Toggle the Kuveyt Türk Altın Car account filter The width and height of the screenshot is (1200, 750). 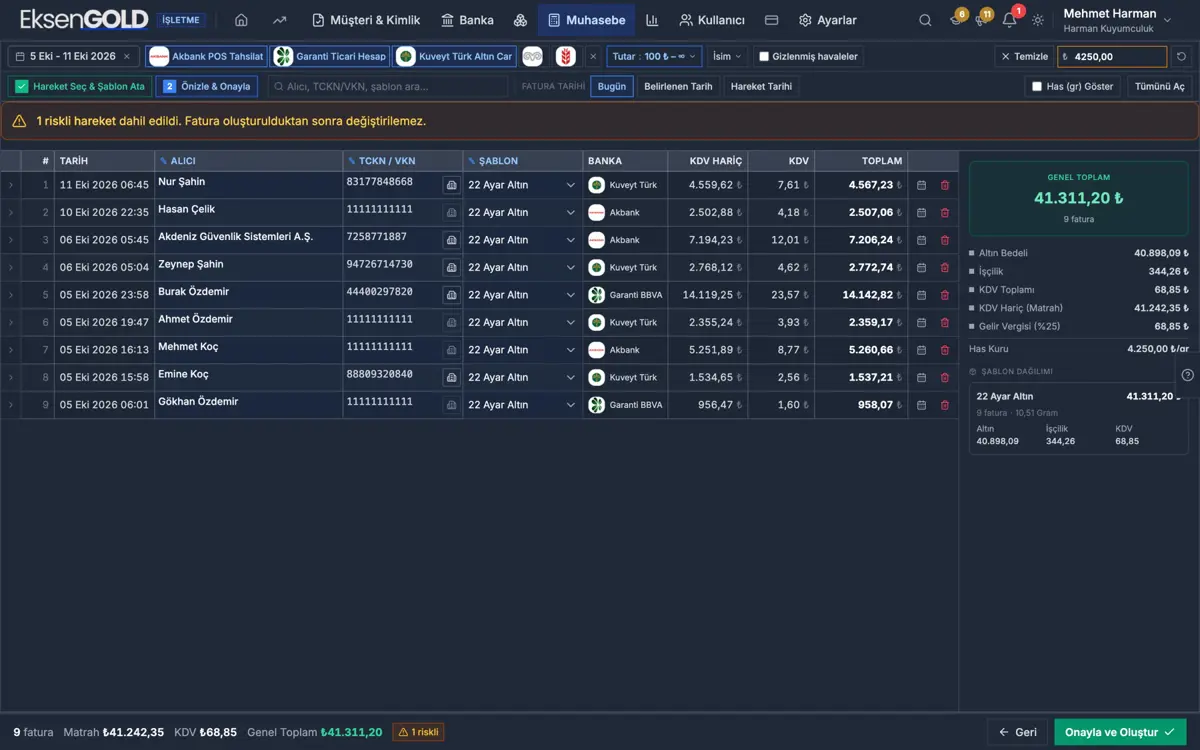455,57
